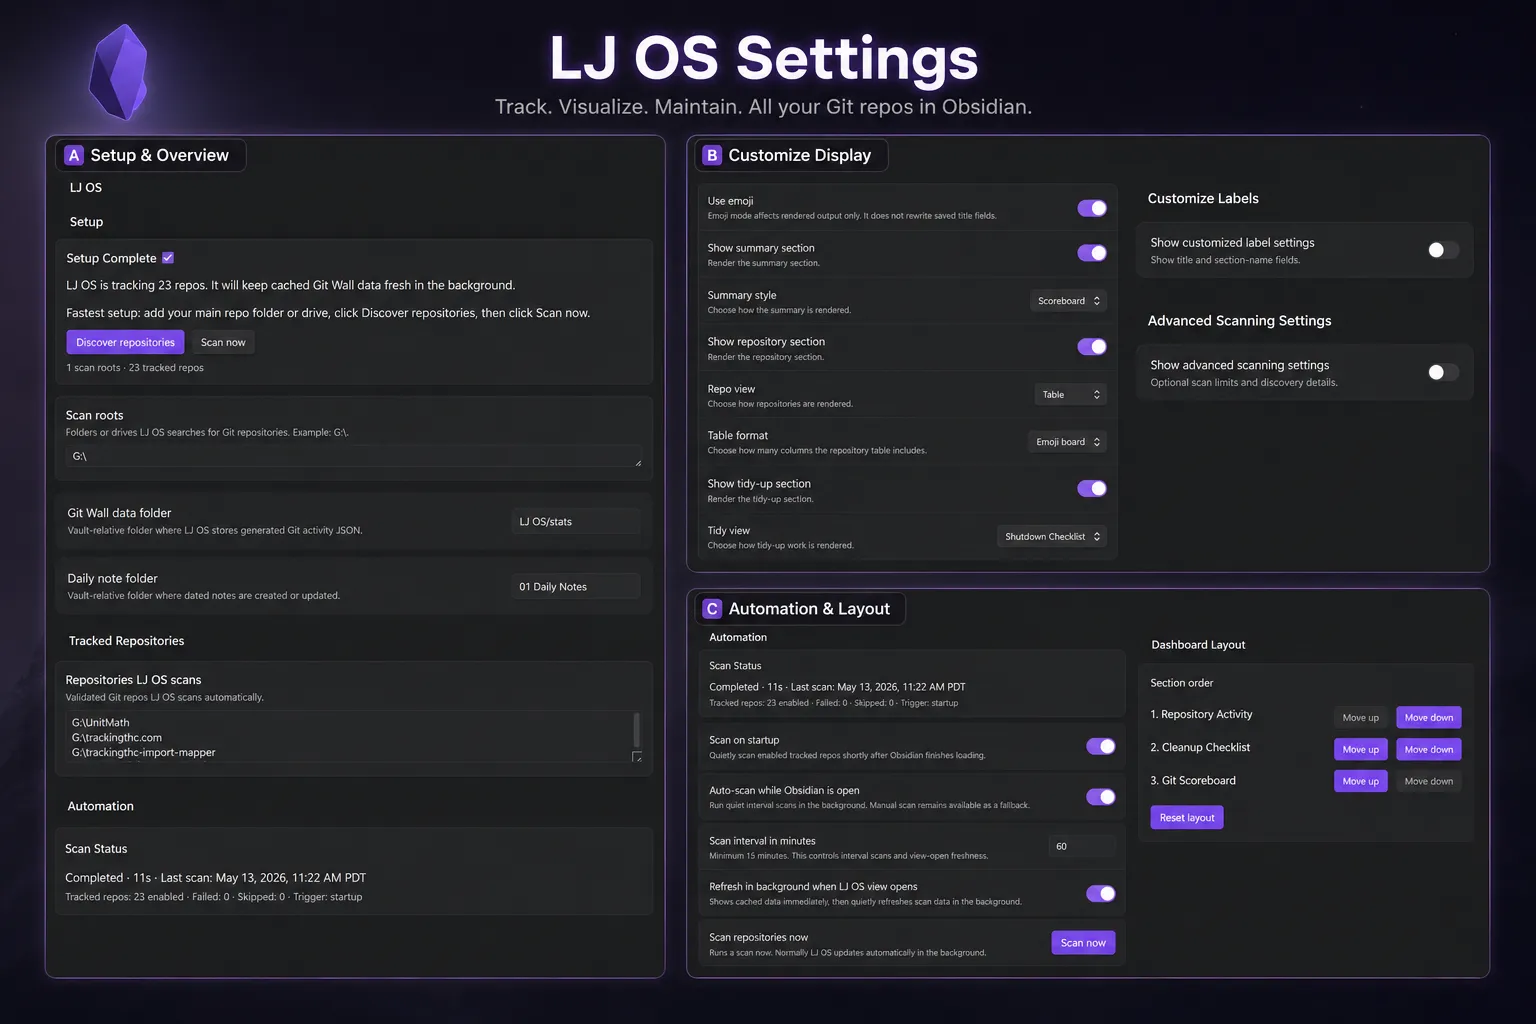Viewport: 1536px width, 1024px height.
Task: Click the tracked repositories list scrollbar
Action: tap(637, 729)
